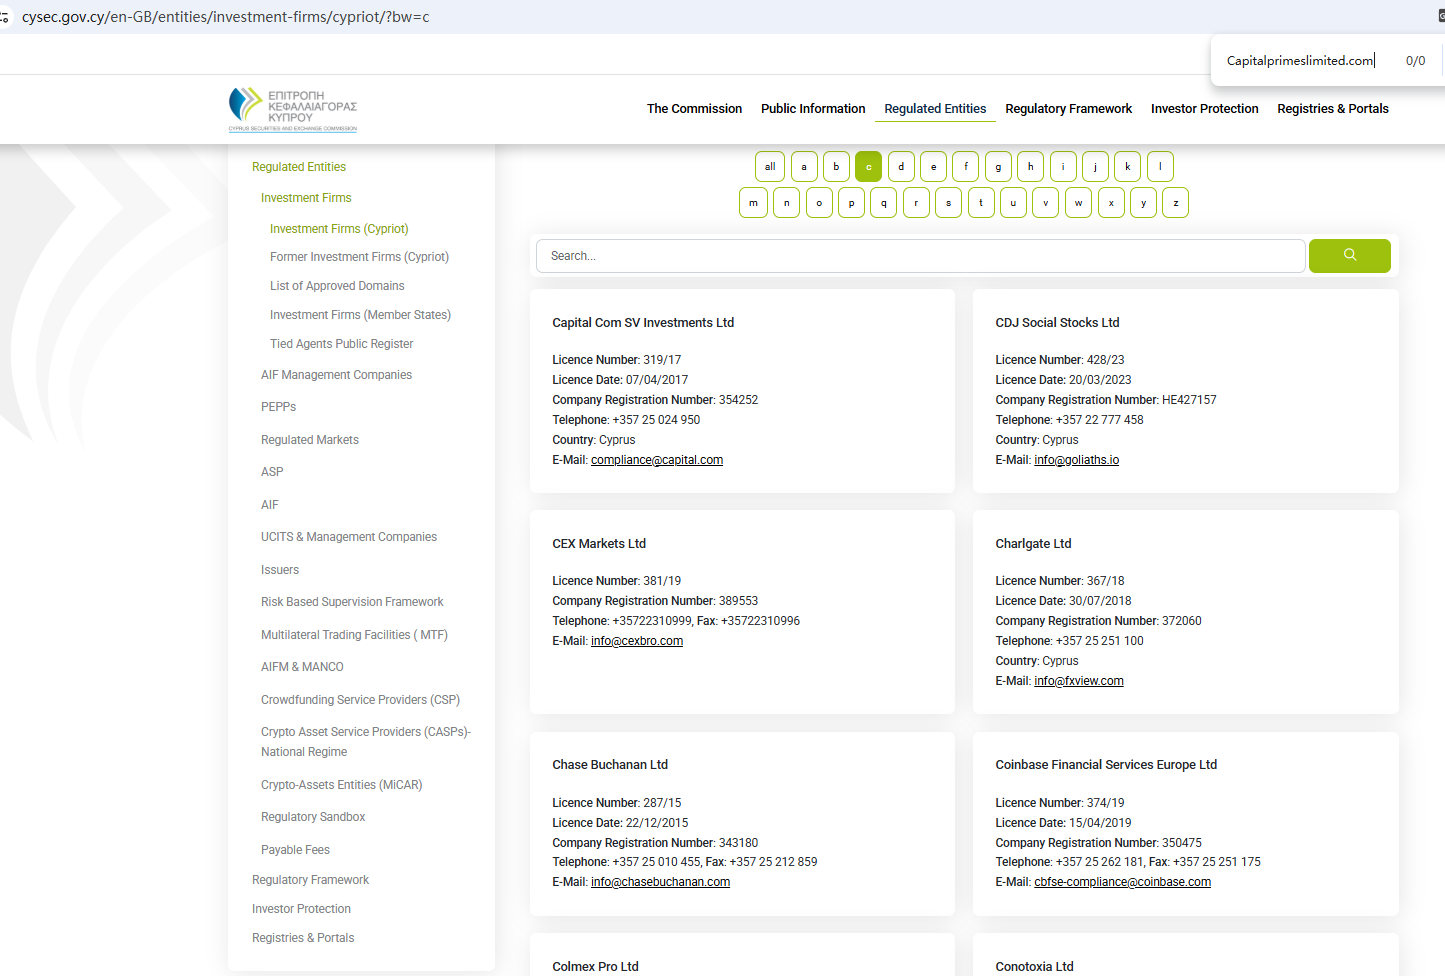Select the highlighted 'c' letter filter
Viewport: 1445px width, 976px height.
click(868, 167)
